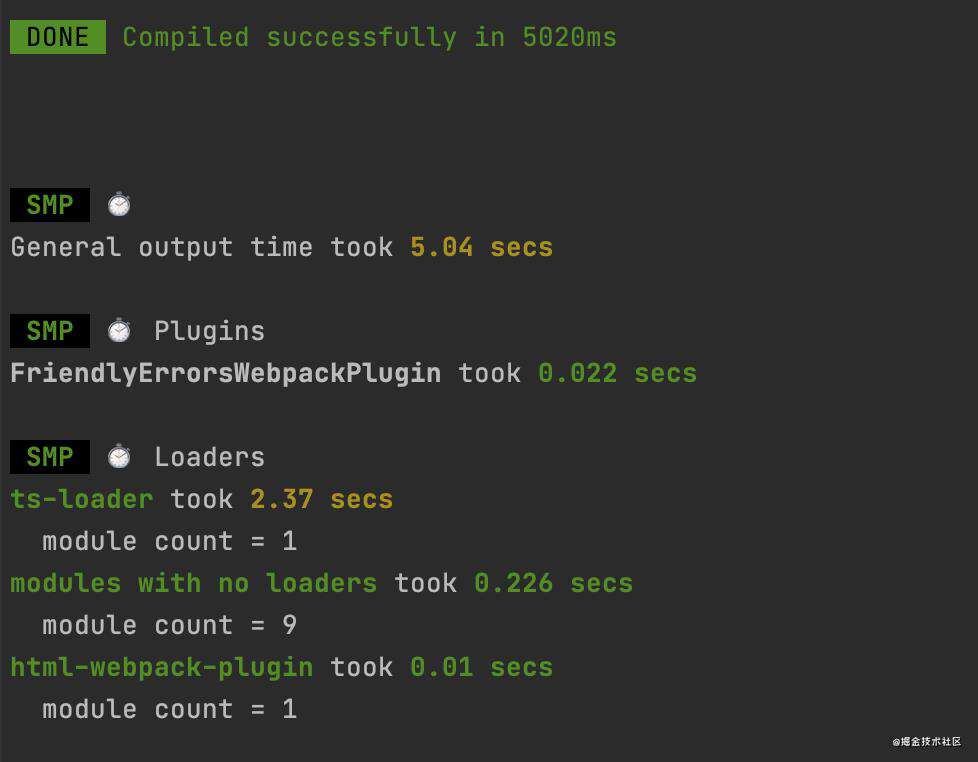Click the modules with no loaders text

click(x=193, y=584)
